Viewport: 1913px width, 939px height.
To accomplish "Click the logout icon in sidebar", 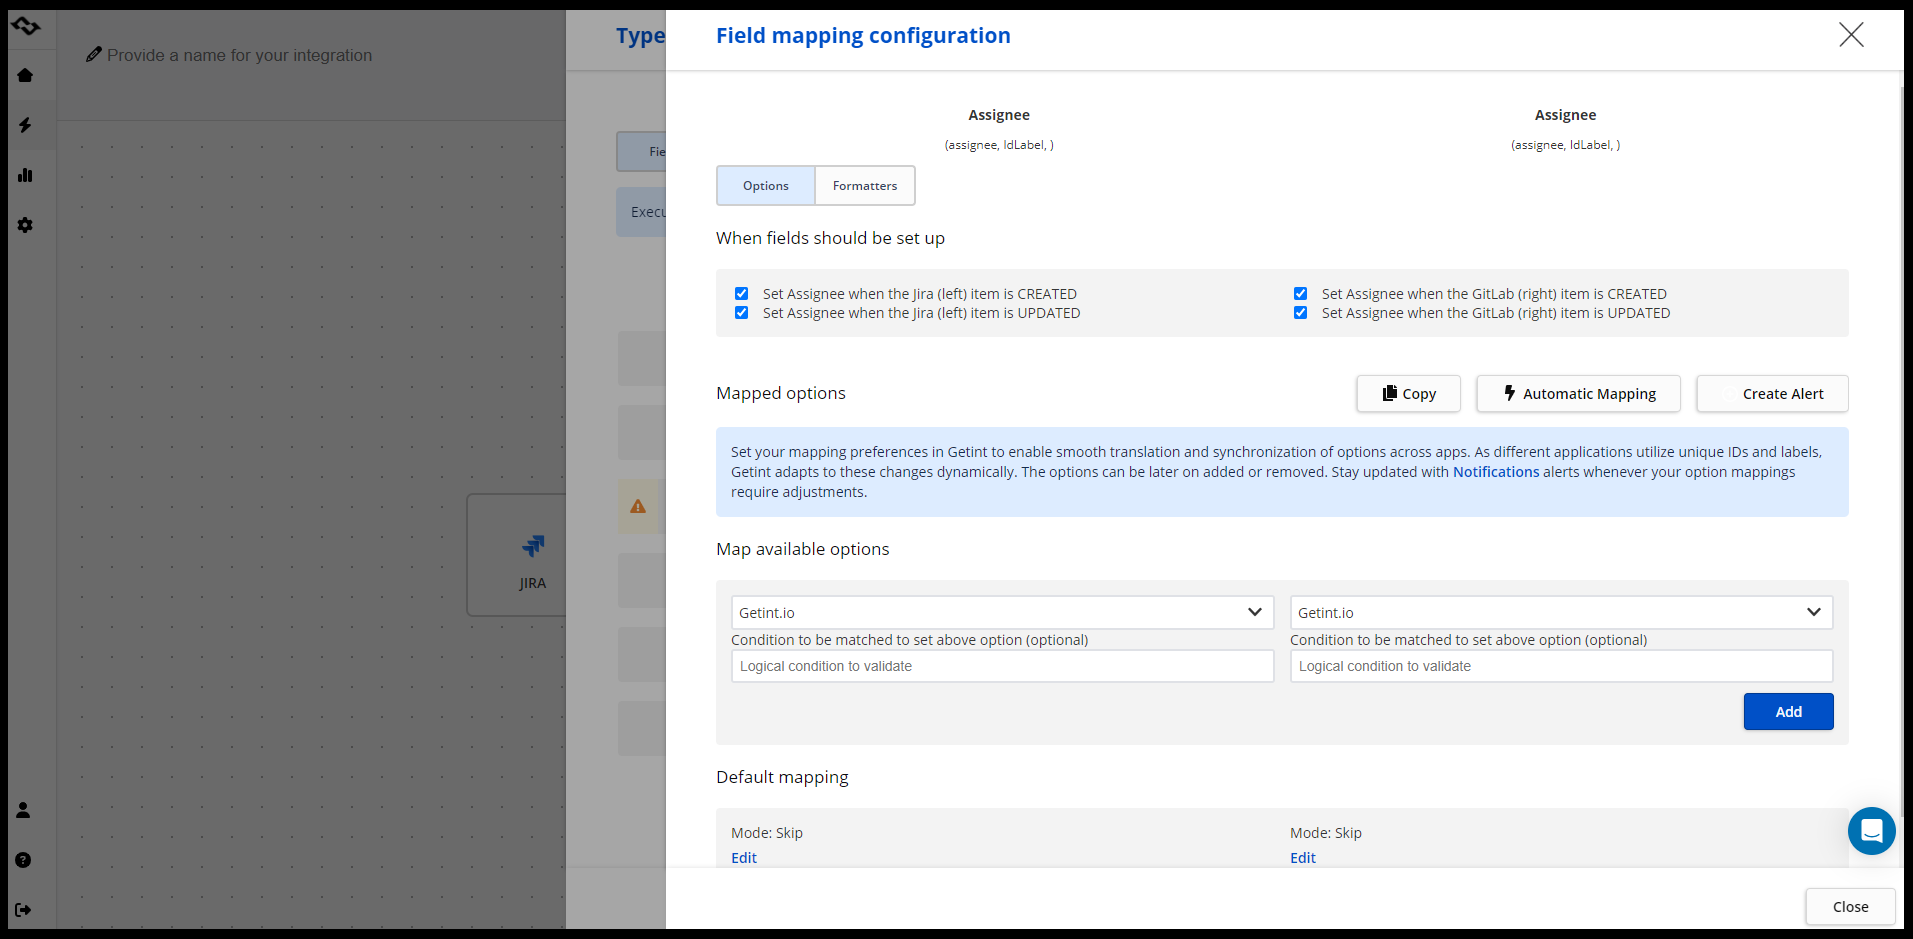I will click(23, 910).
